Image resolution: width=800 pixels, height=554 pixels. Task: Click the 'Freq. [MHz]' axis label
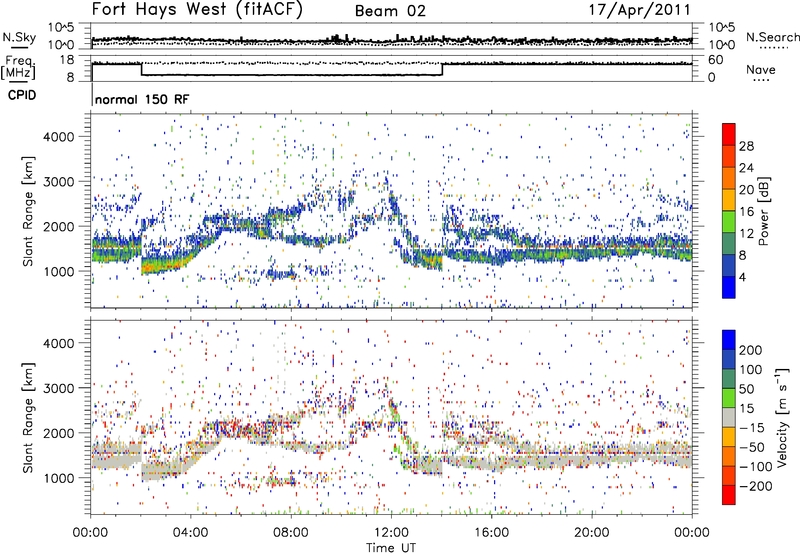(18, 68)
